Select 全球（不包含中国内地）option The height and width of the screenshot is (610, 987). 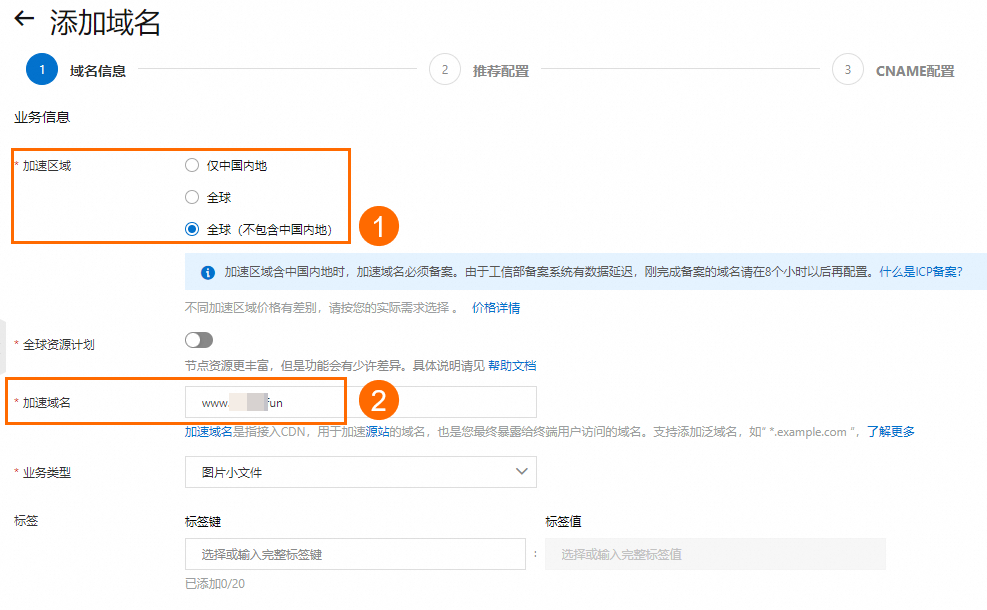click(x=191, y=227)
